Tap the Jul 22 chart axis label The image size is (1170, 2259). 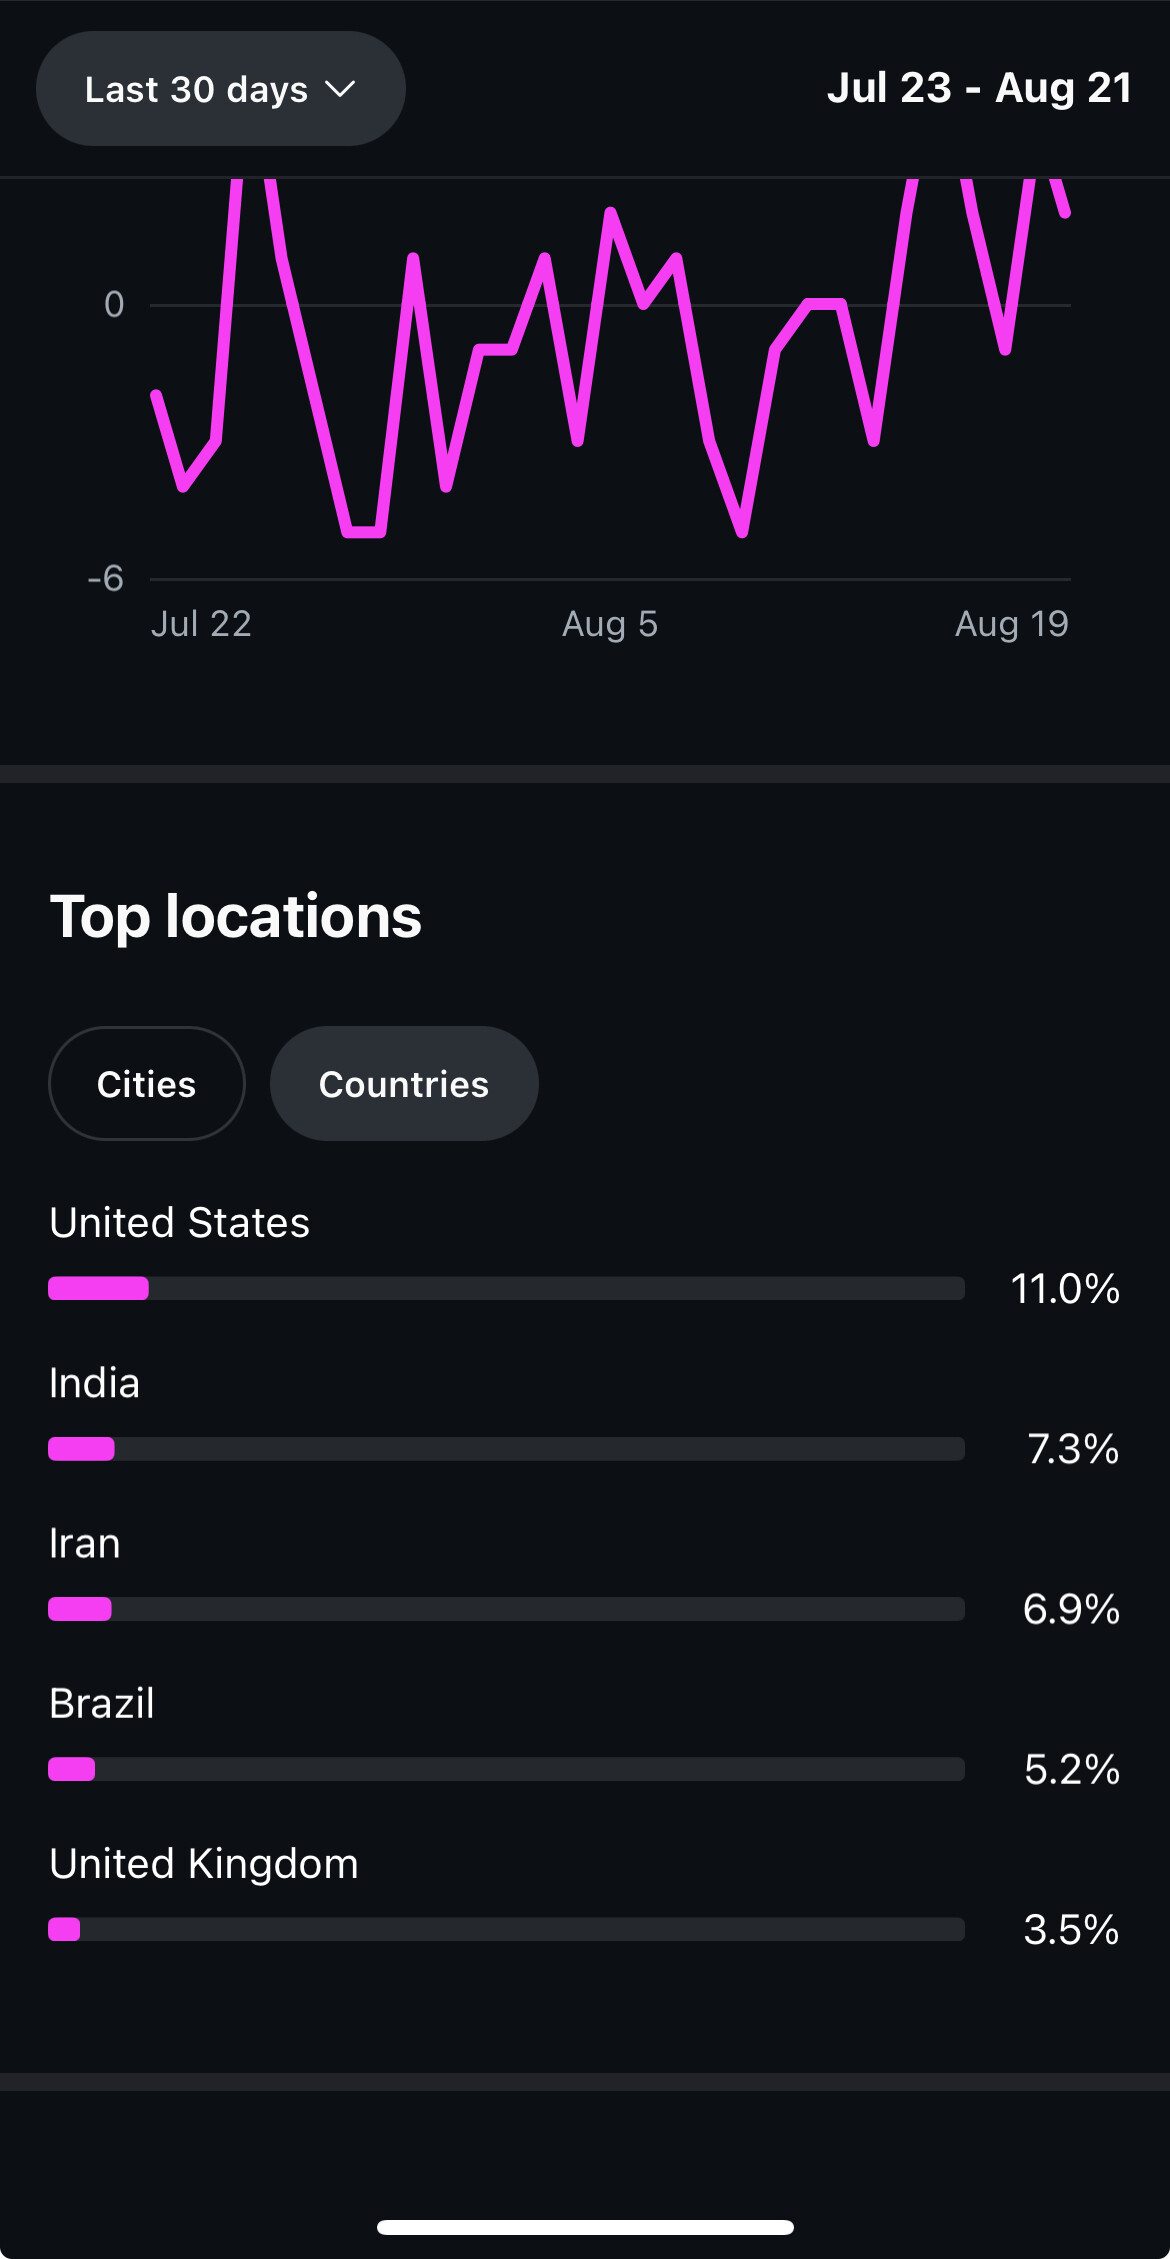click(201, 624)
